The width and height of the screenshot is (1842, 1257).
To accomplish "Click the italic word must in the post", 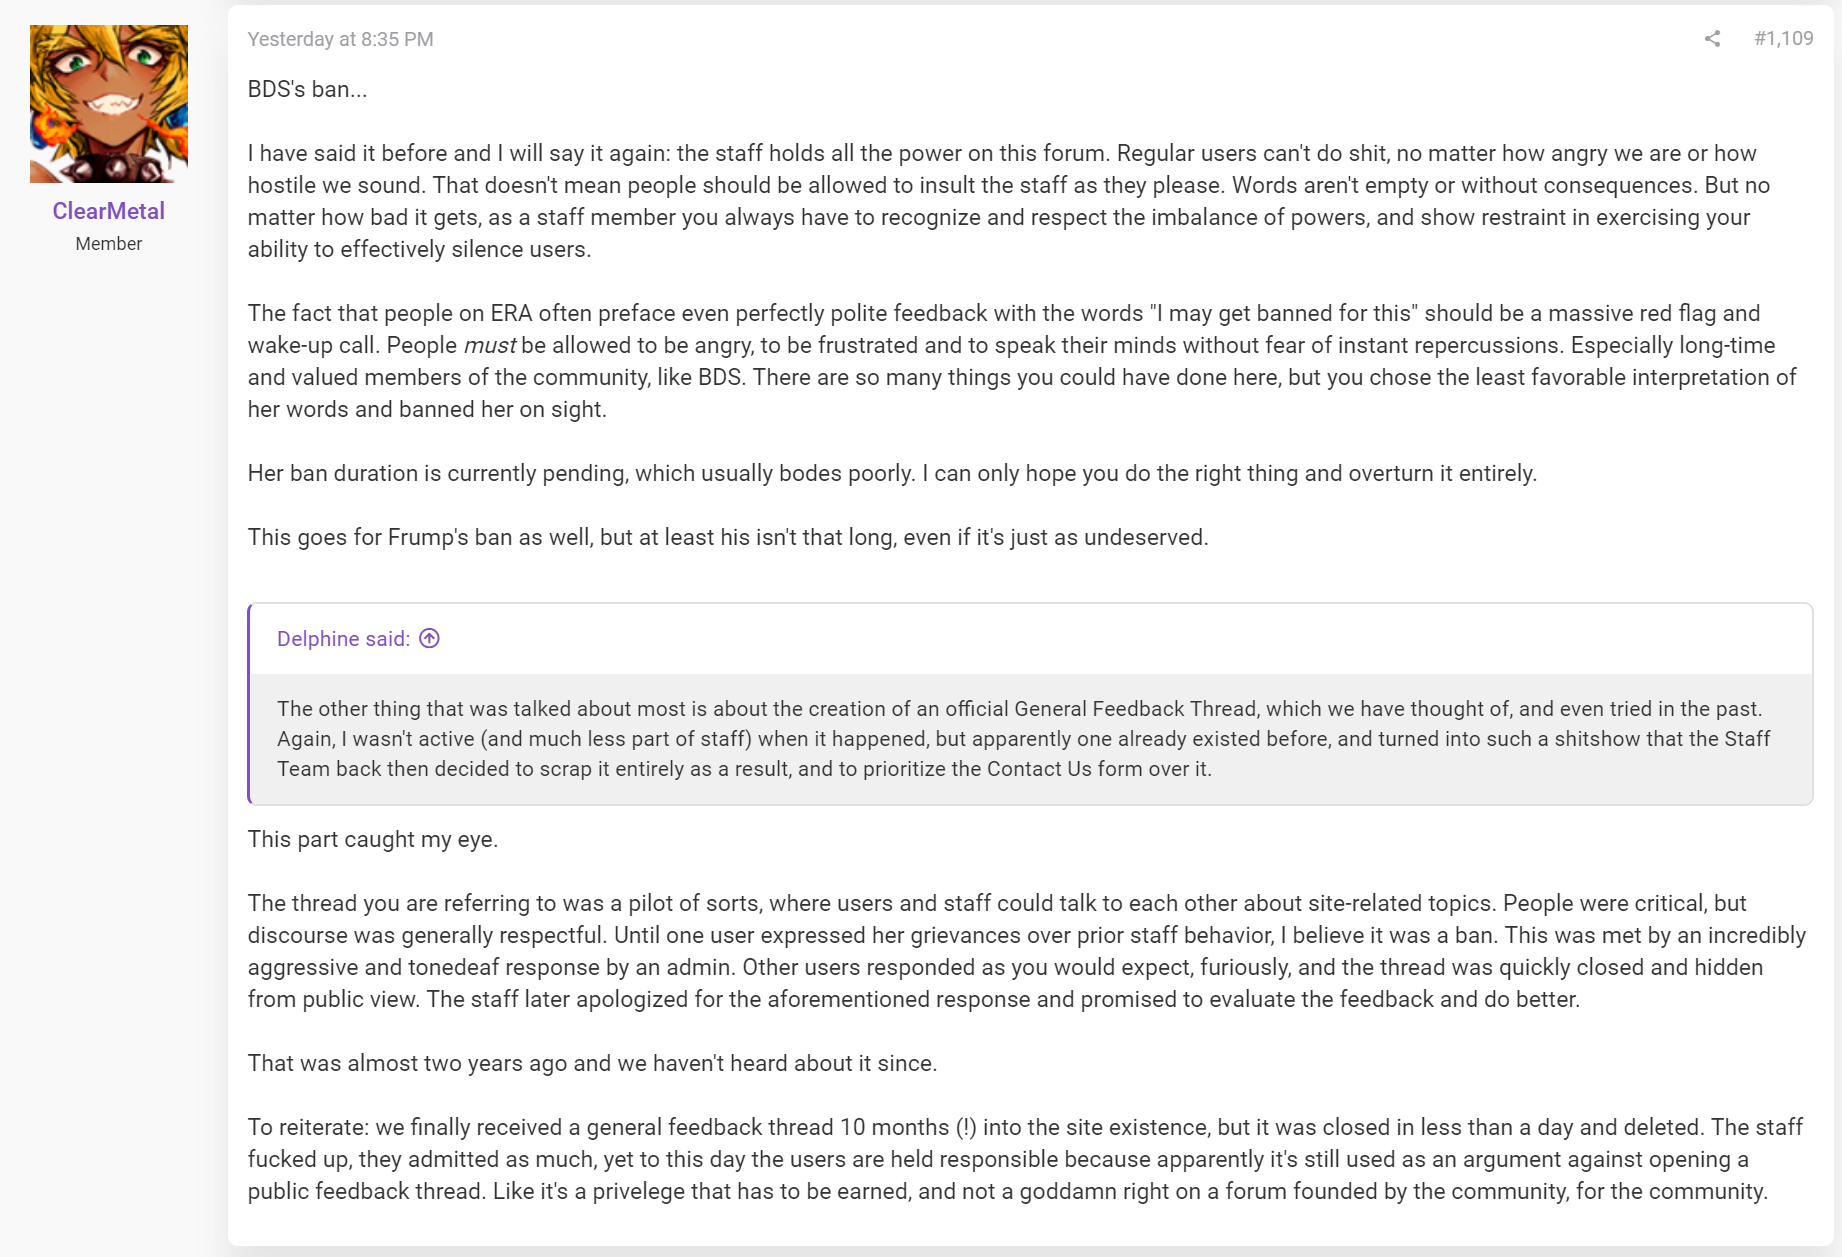I will click(x=490, y=345).
